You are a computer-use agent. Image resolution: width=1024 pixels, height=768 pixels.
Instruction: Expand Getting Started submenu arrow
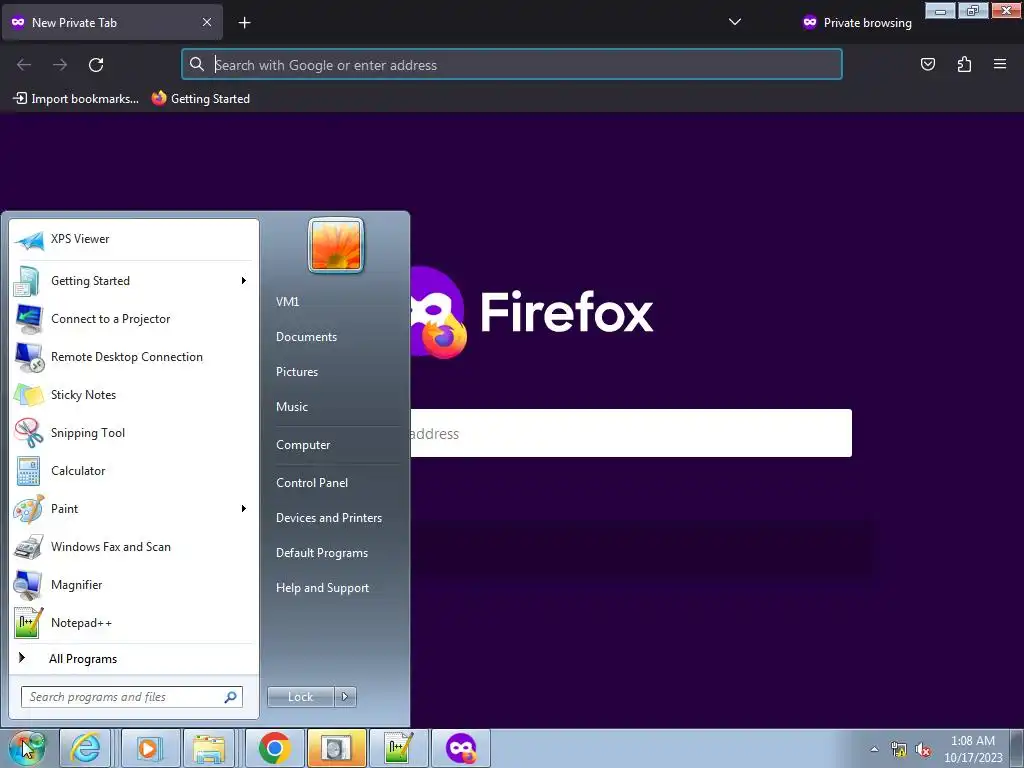[x=244, y=281]
